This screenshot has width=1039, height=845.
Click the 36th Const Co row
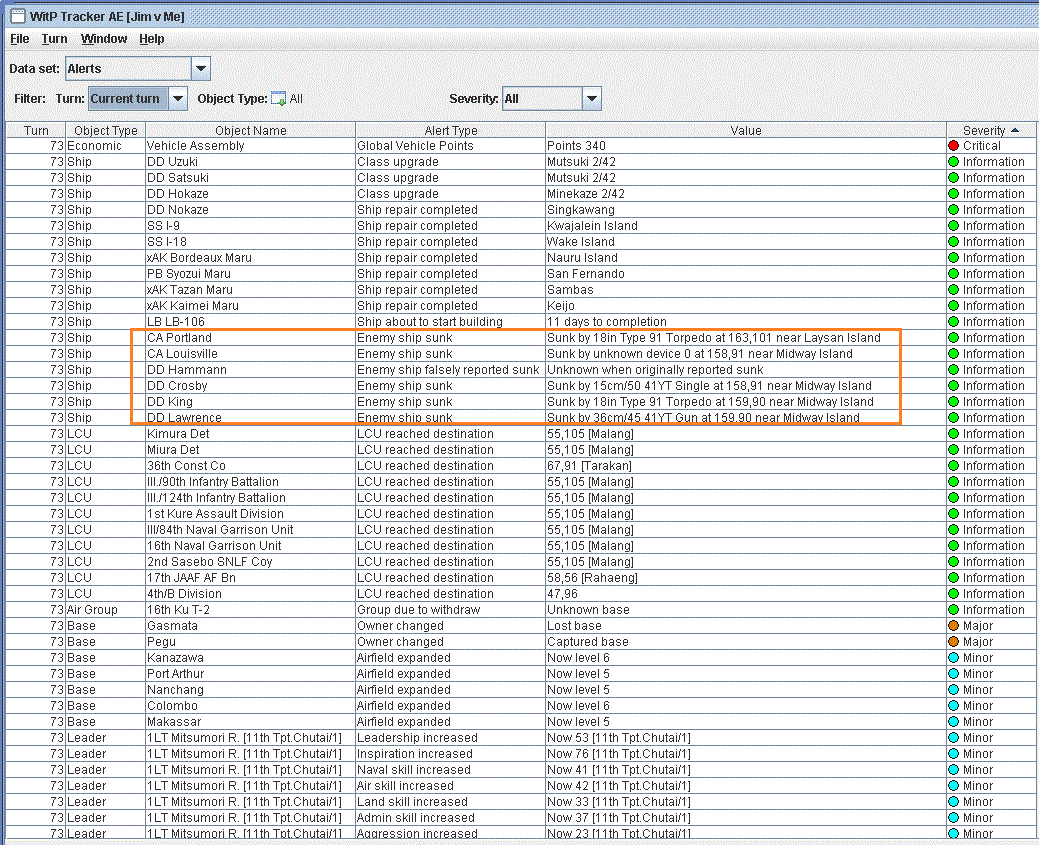tap(521, 465)
